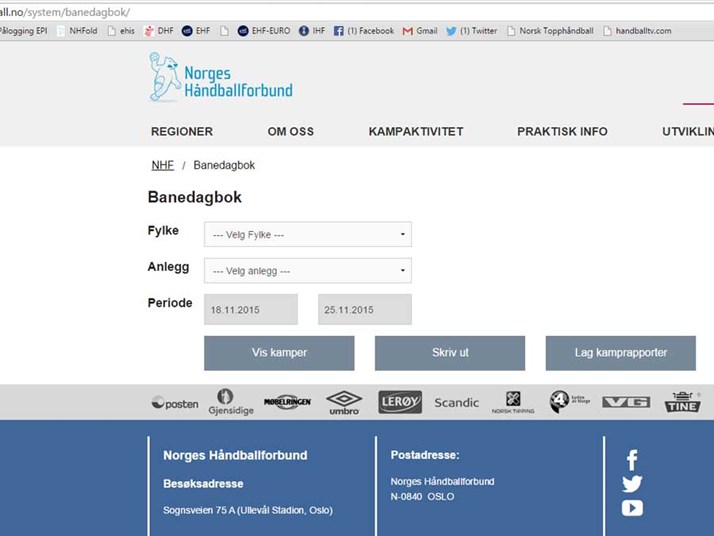Click the Lerøy sponsor logo
Viewport: 714px width, 536px height.
coord(400,402)
